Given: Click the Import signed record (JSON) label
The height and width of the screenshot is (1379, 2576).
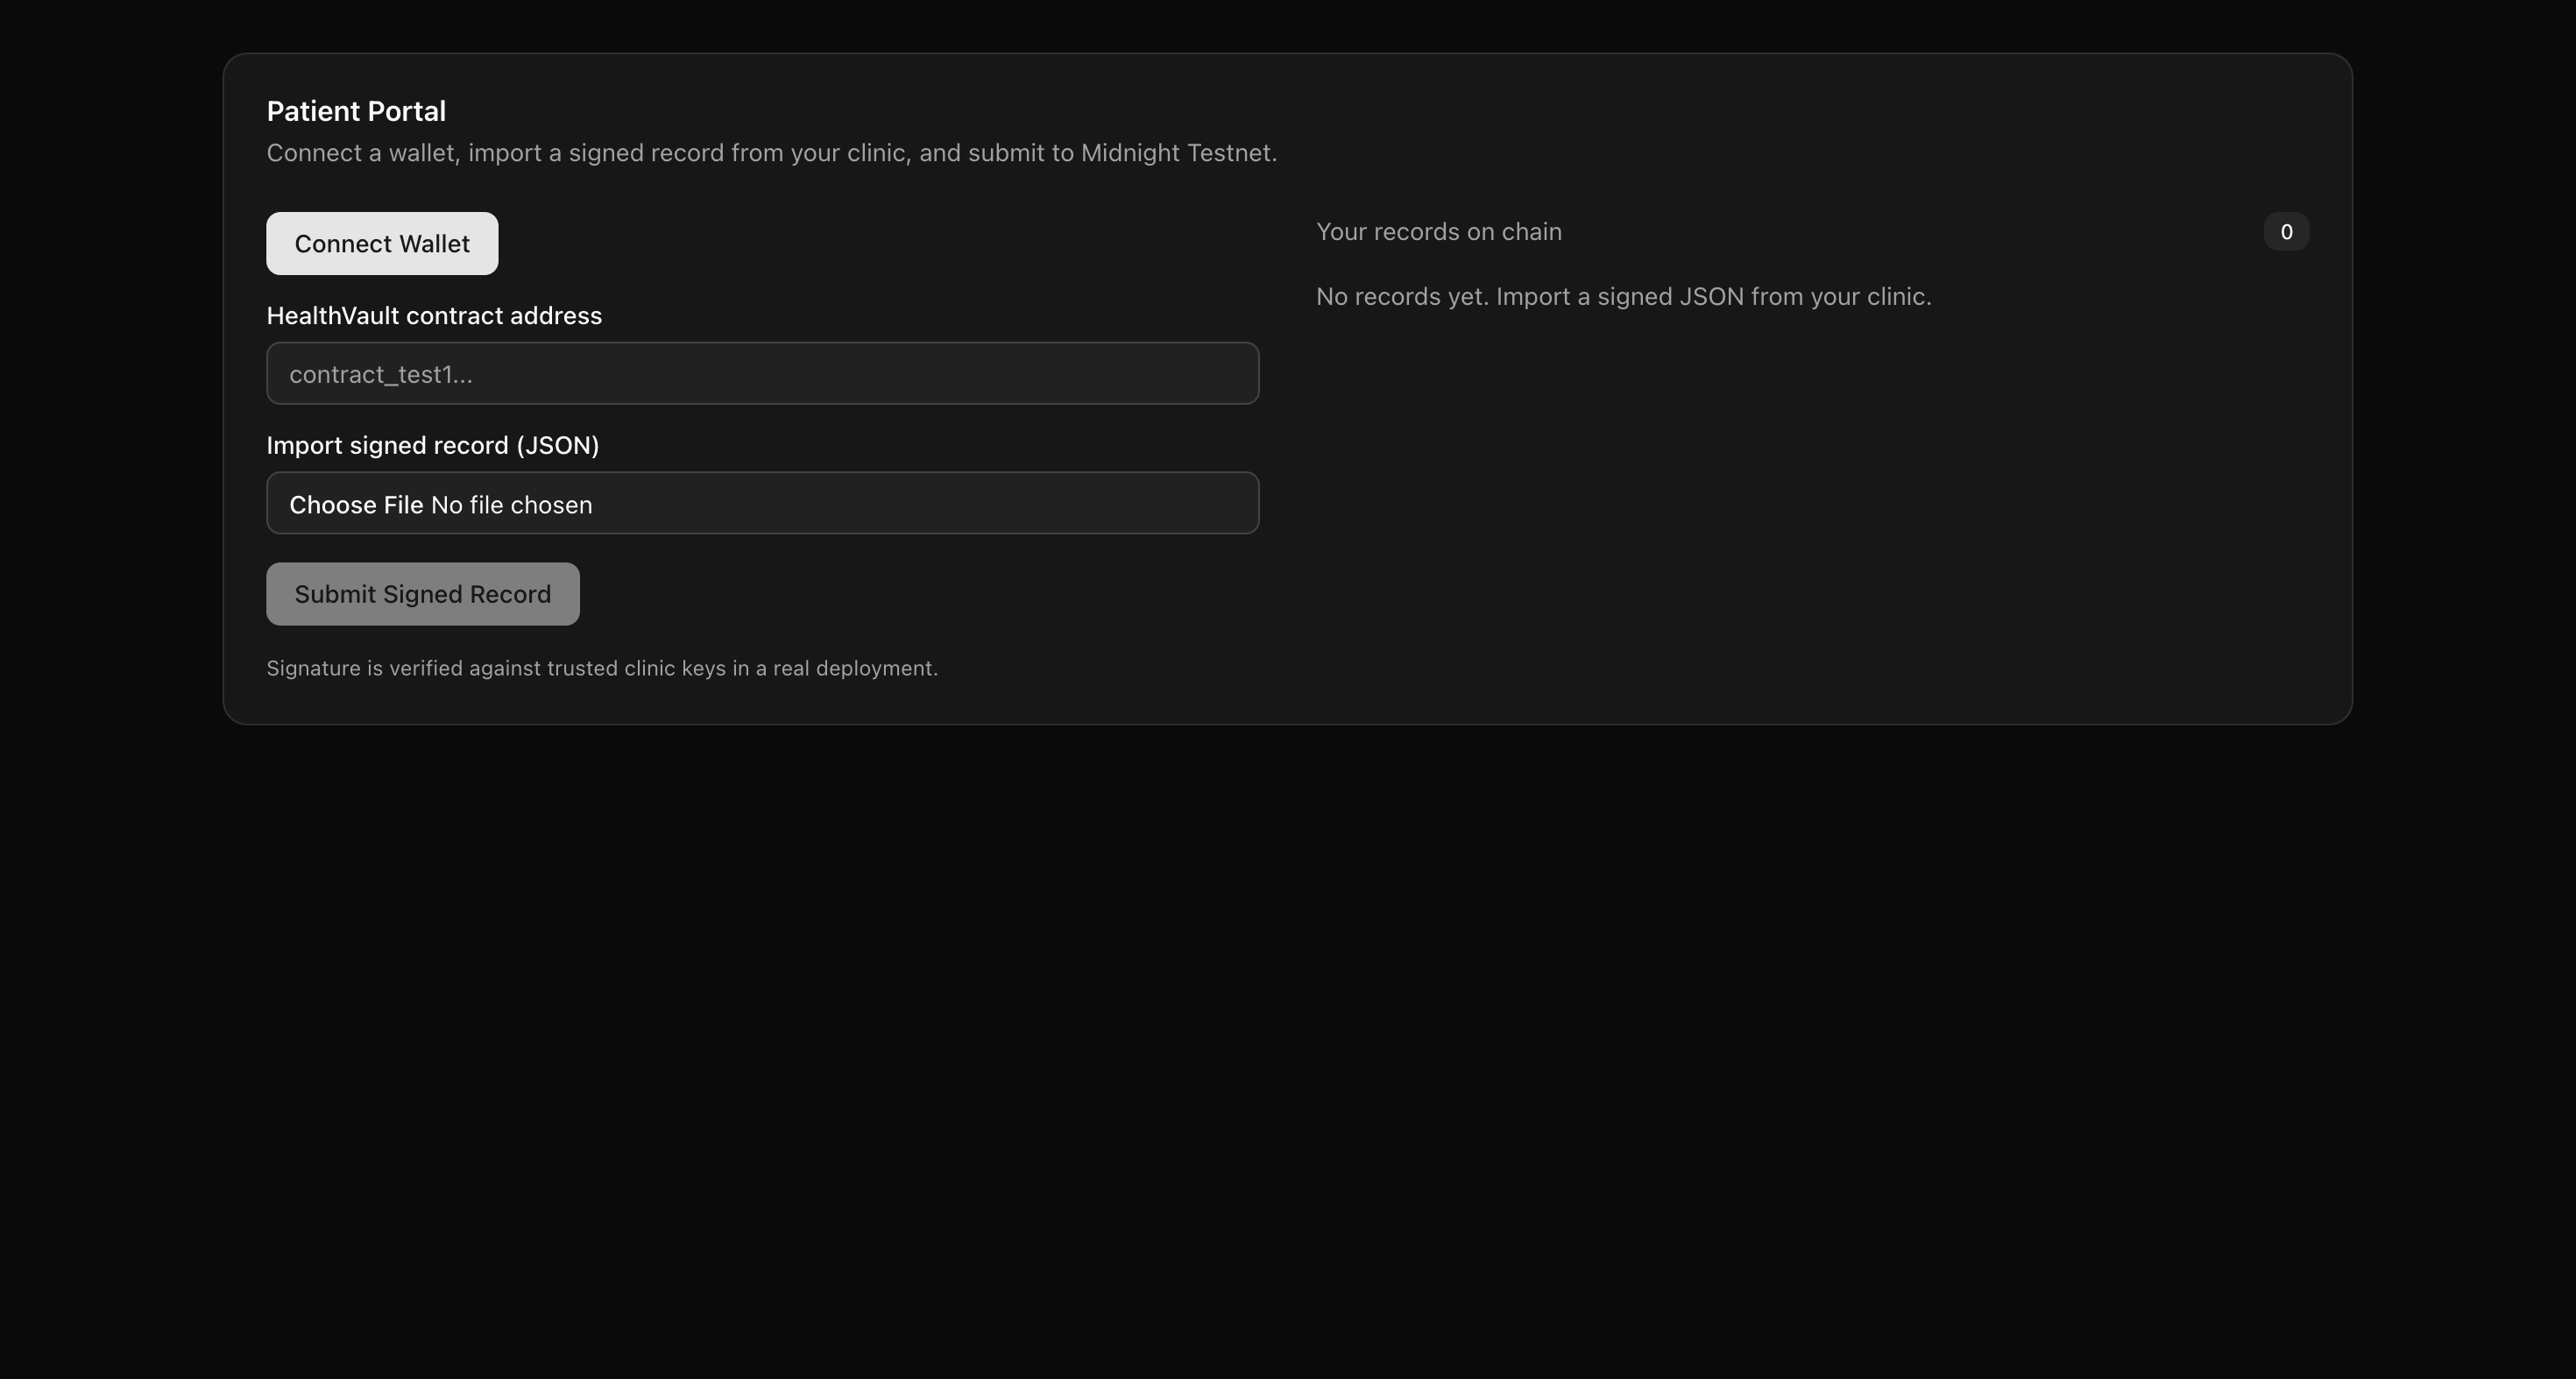Looking at the screenshot, I should (x=432, y=445).
